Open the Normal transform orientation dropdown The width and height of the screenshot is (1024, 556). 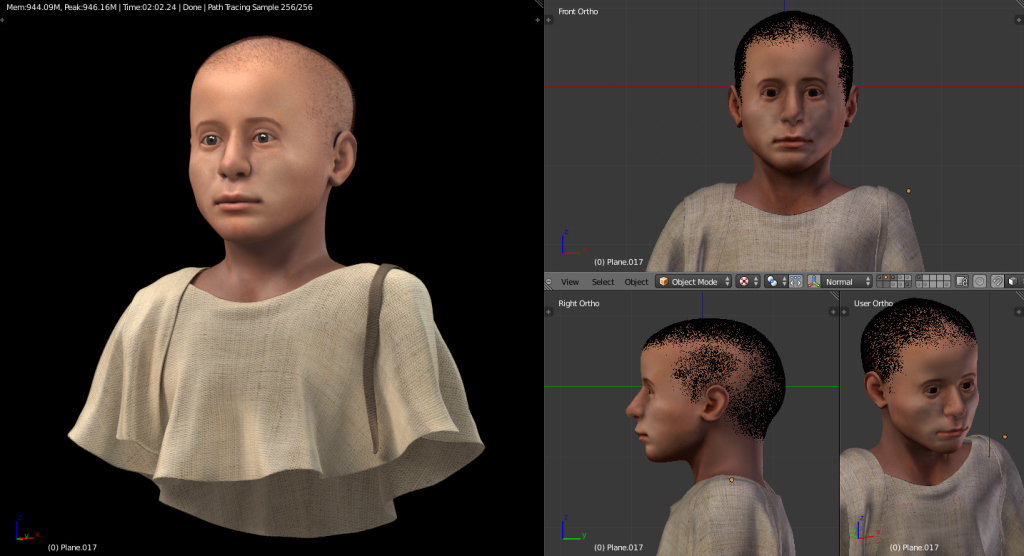(846, 282)
